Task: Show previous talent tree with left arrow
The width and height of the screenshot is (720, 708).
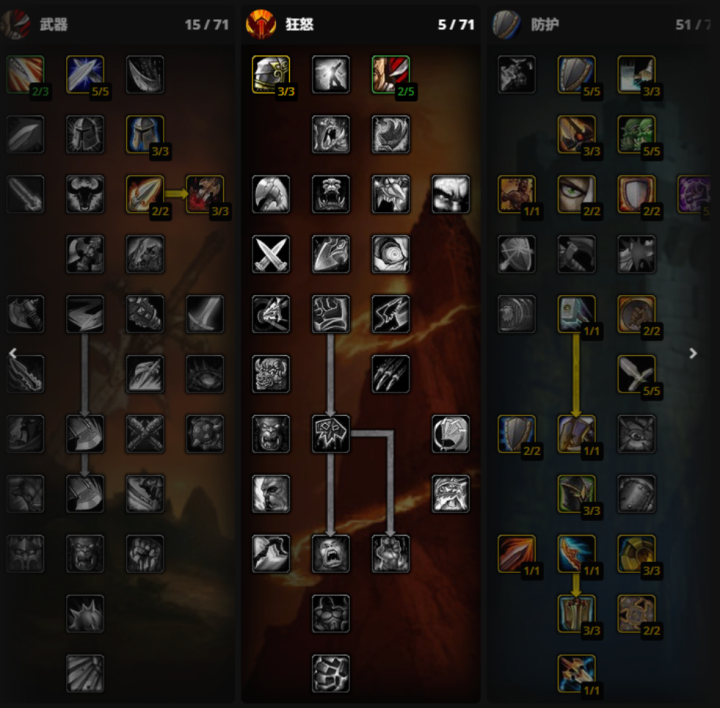Action: click(x=13, y=353)
